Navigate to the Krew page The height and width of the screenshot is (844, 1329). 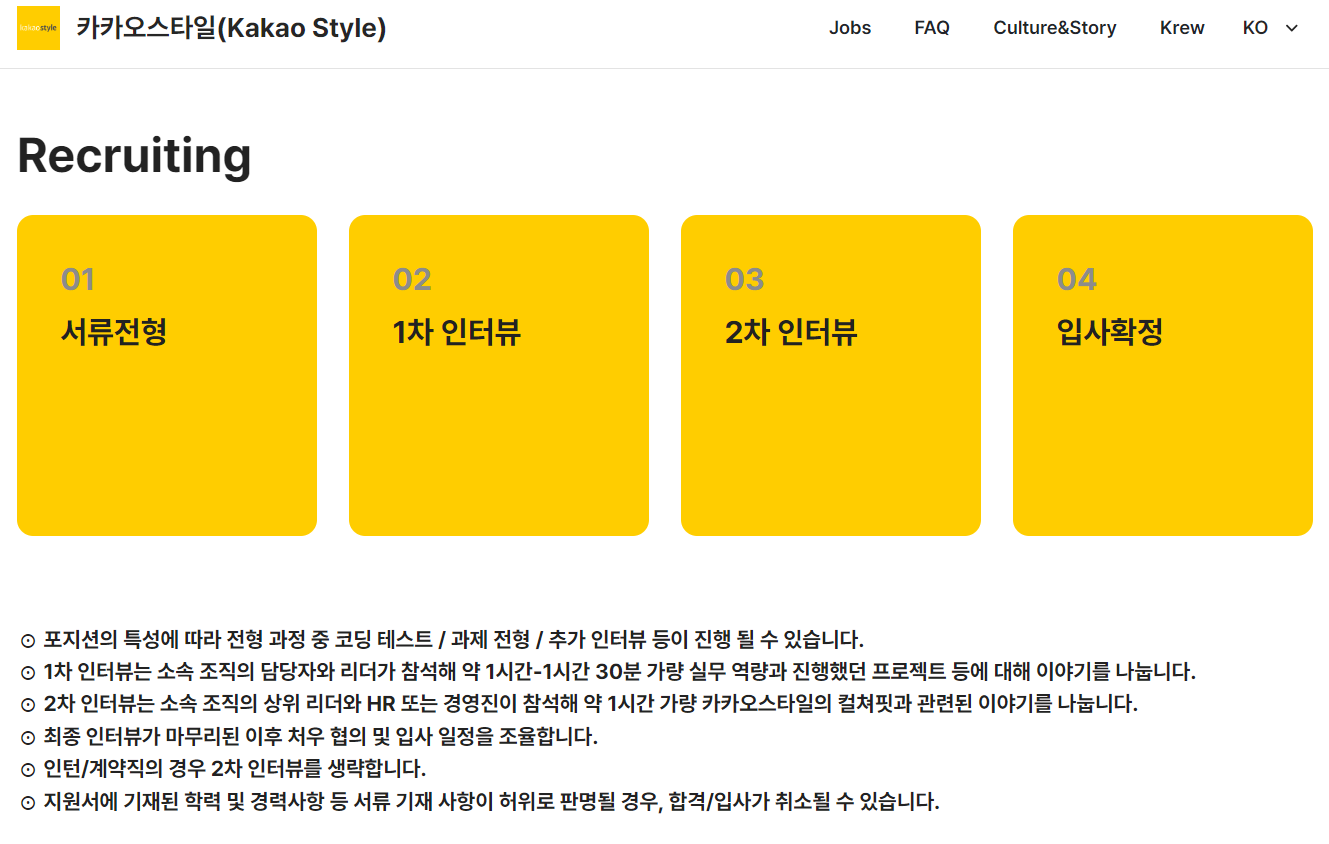click(x=1182, y=28)
